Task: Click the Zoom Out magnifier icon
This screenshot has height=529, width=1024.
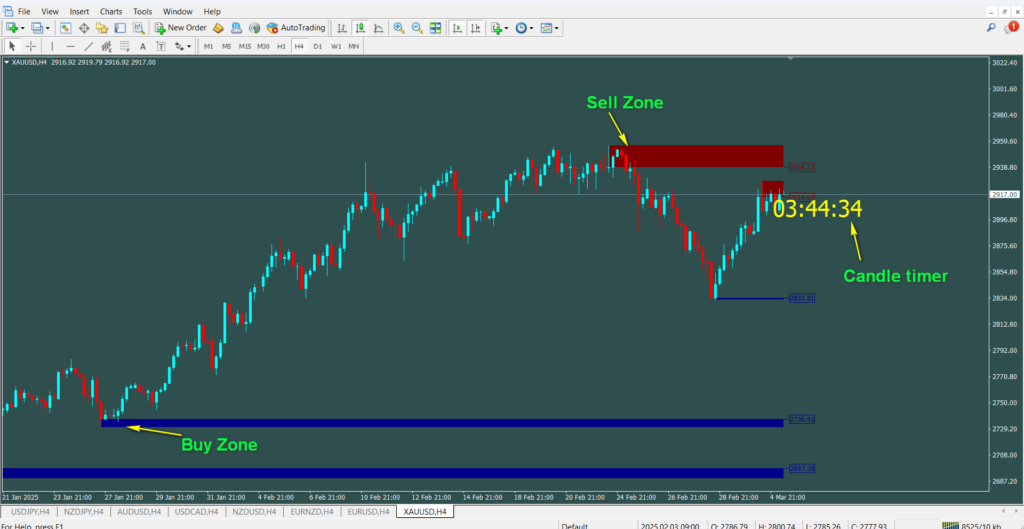Action: [417, 28]
